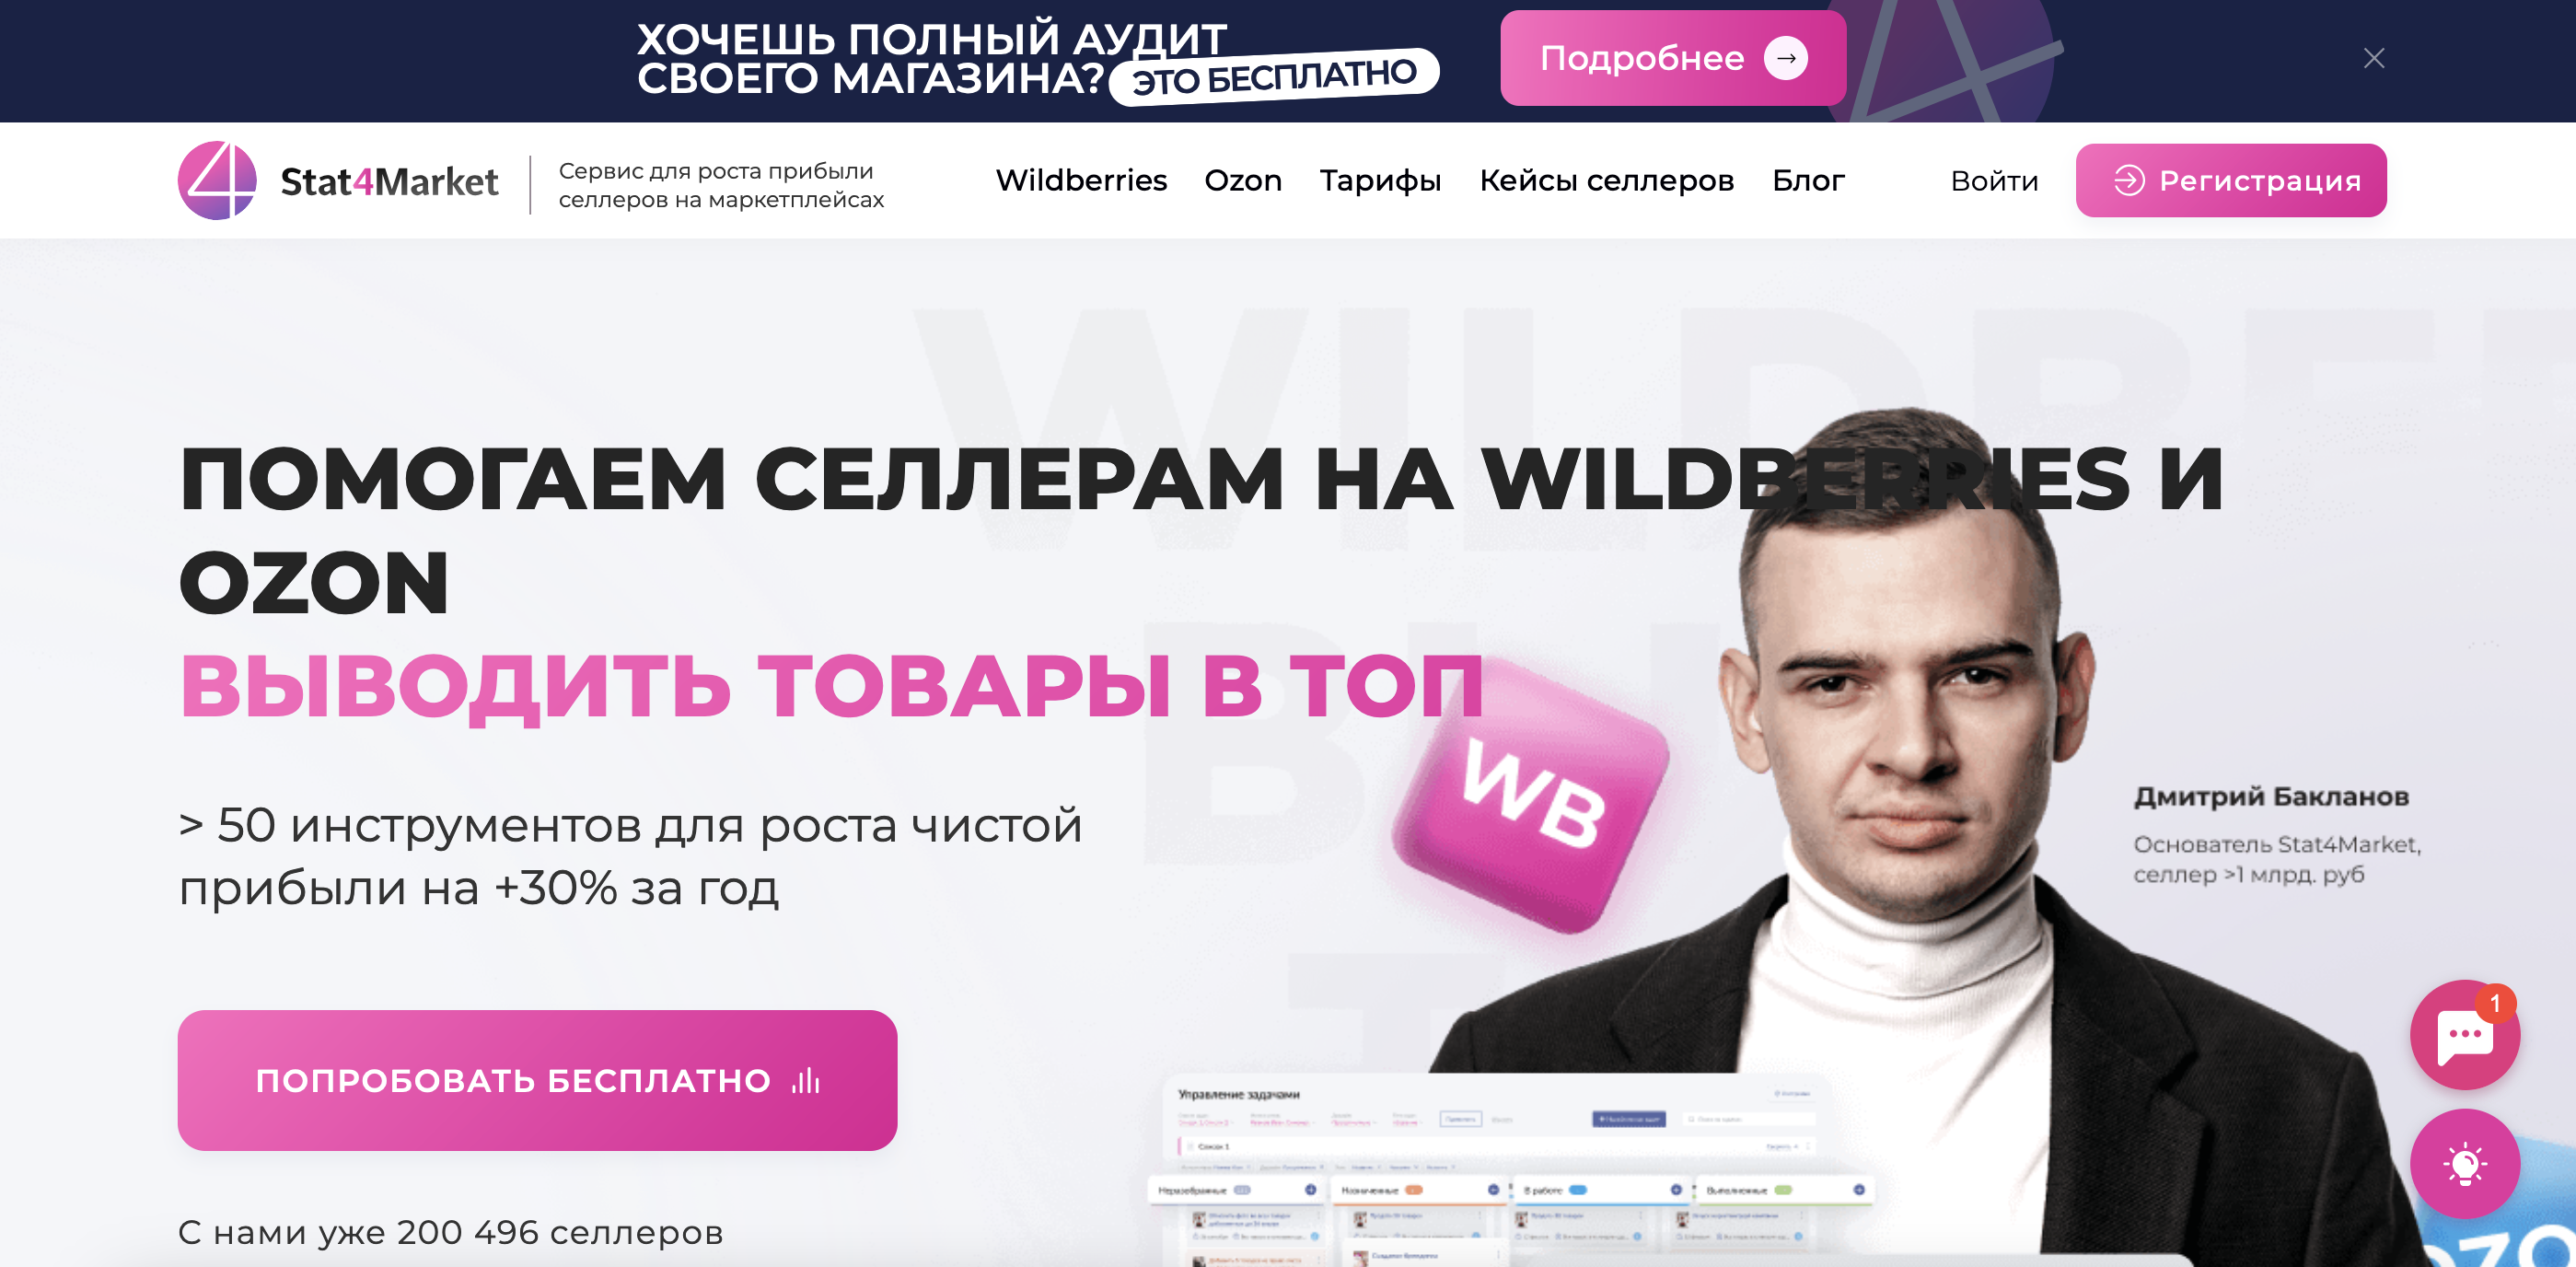Click the lightbulb ideas floating button

[2464, 1163]
